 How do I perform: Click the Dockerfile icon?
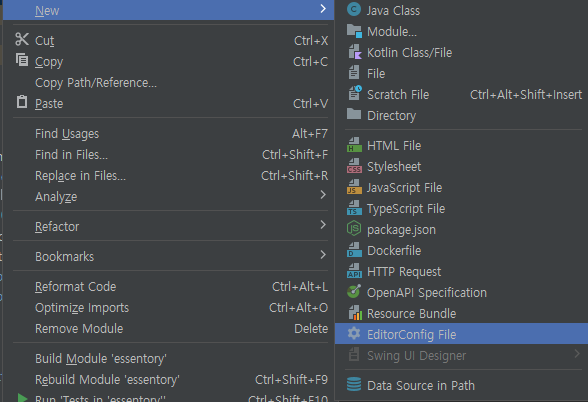tap(354, 250)
